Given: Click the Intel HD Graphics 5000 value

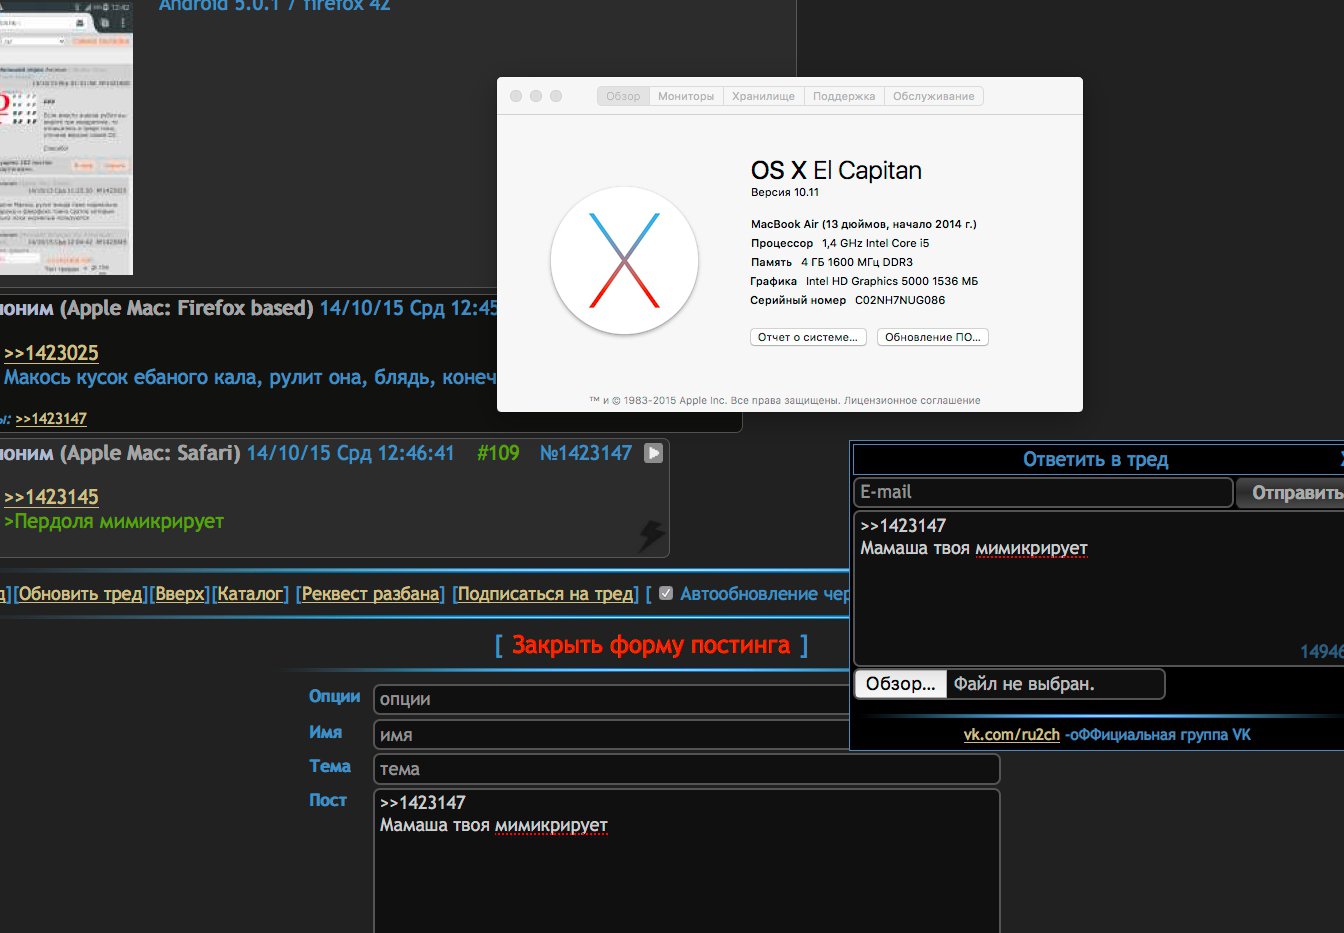Looking at the screenshot, I should tap(892, 281).
